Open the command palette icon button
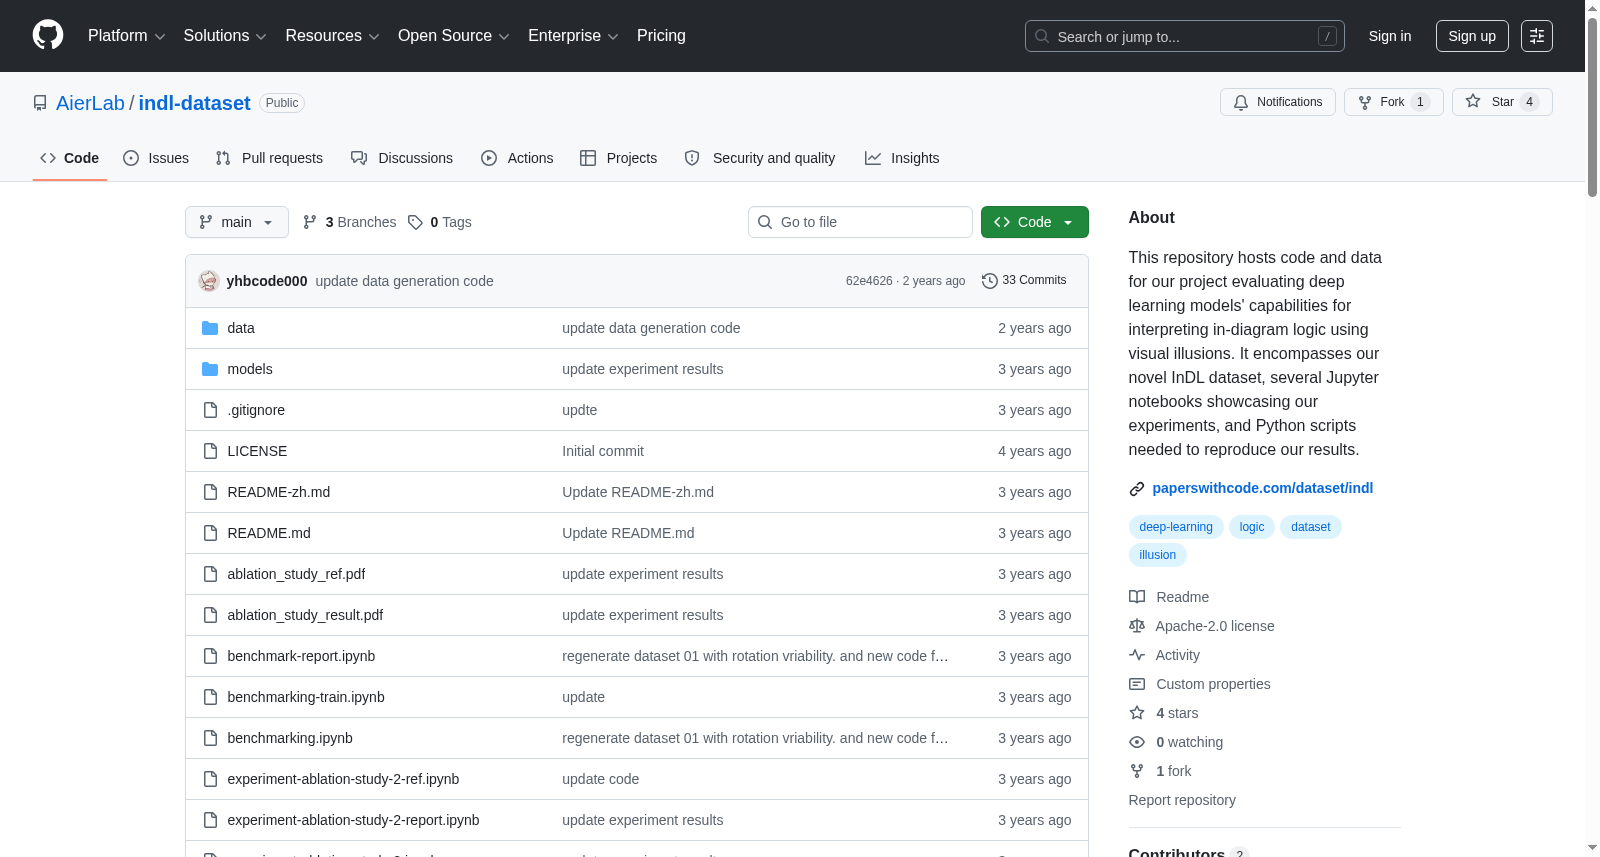 (1537, 36)
